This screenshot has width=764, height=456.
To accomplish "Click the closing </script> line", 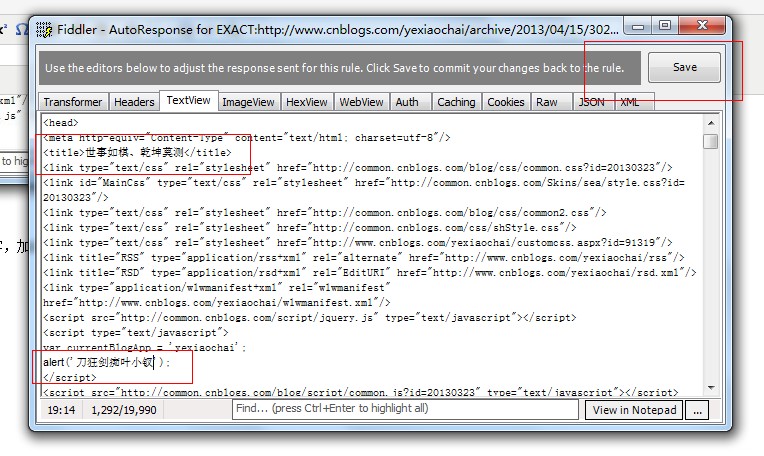I will click(70, 378).
